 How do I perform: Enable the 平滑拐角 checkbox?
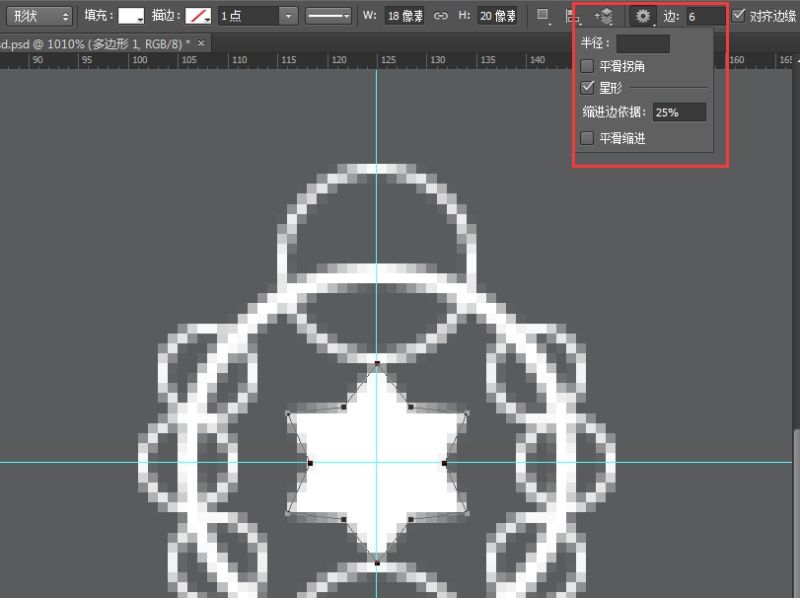(587, 66)
